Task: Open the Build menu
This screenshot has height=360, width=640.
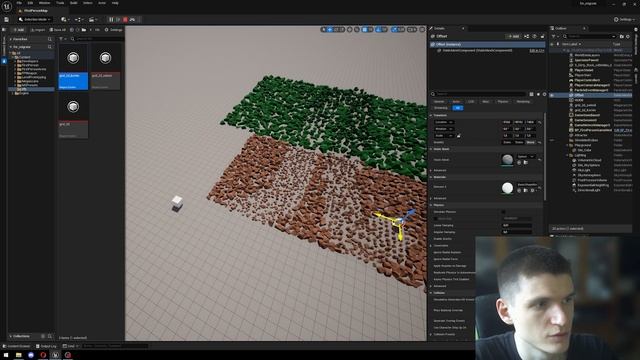Action: (x=74, y=3)
